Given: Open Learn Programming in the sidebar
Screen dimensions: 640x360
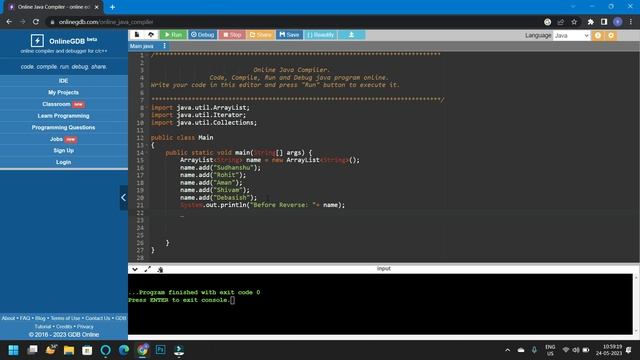Looking at the screenshot, I should 63,116.
